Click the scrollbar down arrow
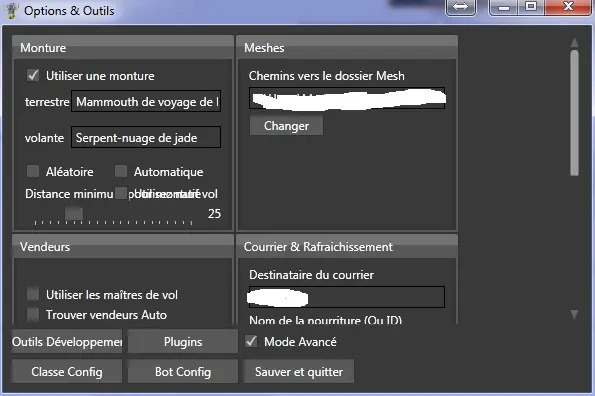This screenshot has height=396, width=595. [575, 314]
